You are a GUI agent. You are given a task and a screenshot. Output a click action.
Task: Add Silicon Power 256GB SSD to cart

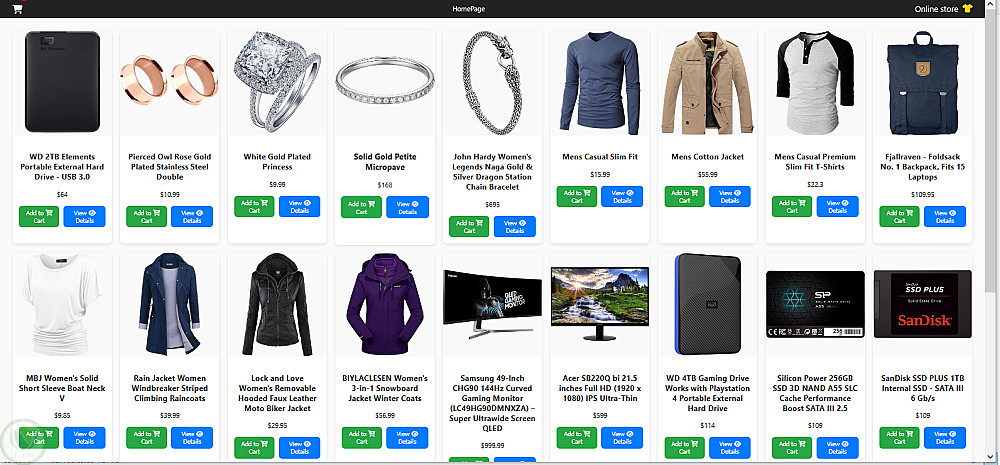(792, 448)
